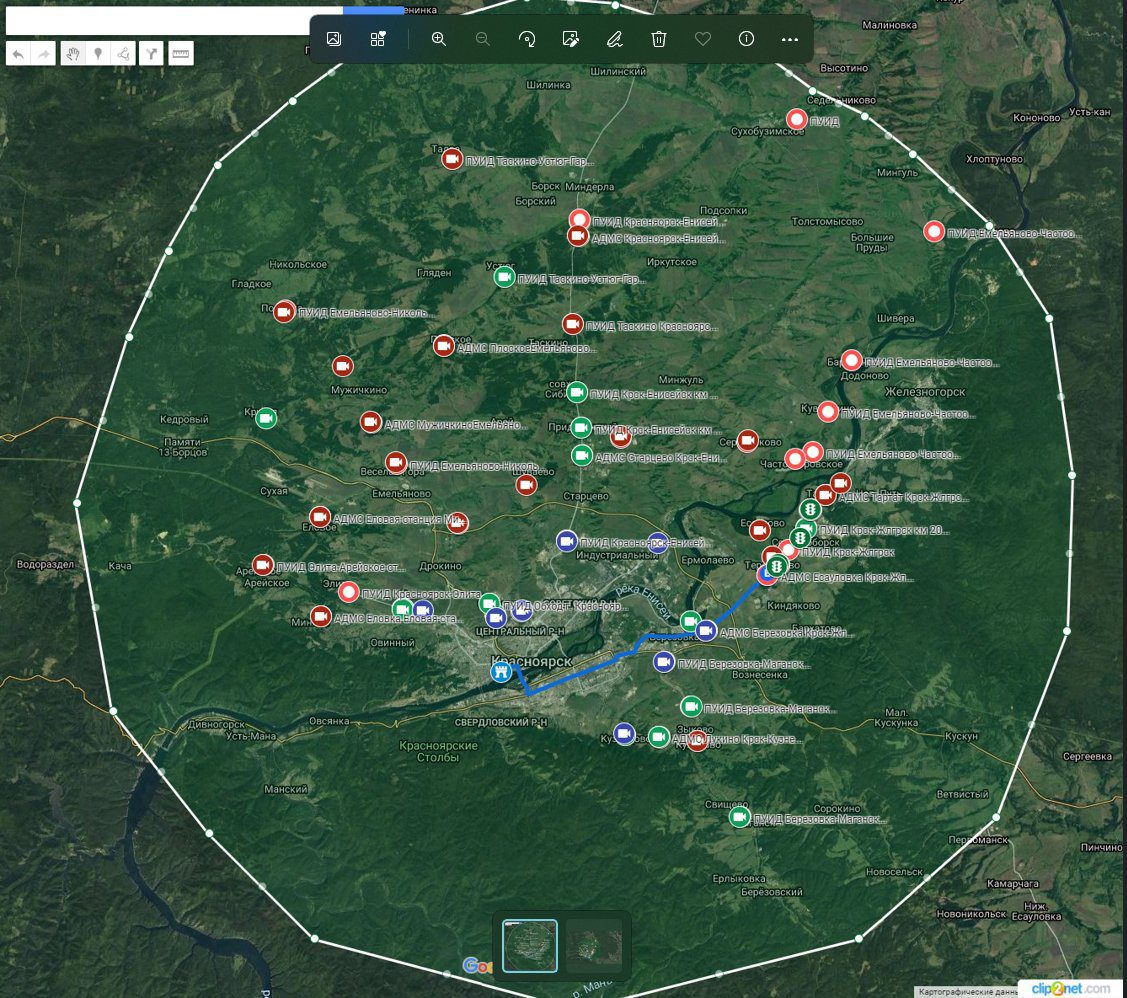Open the edit image tool
1127x998 pixels.
571,39
